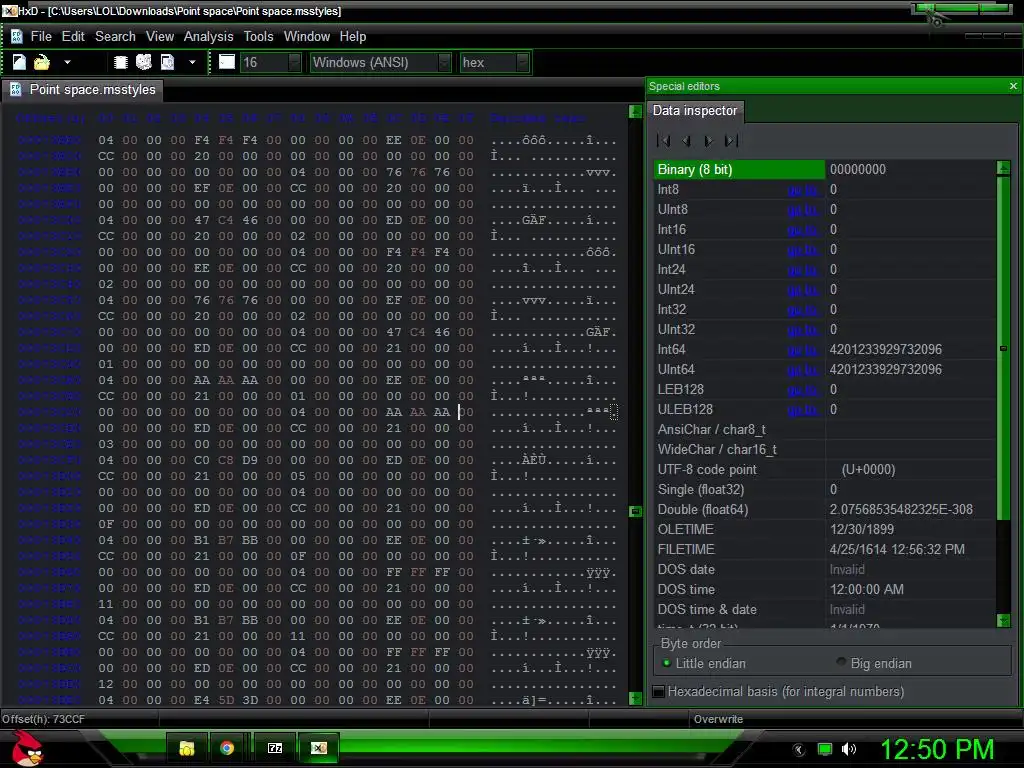Expand the arrow beside Open disk image

coord(192,62)
